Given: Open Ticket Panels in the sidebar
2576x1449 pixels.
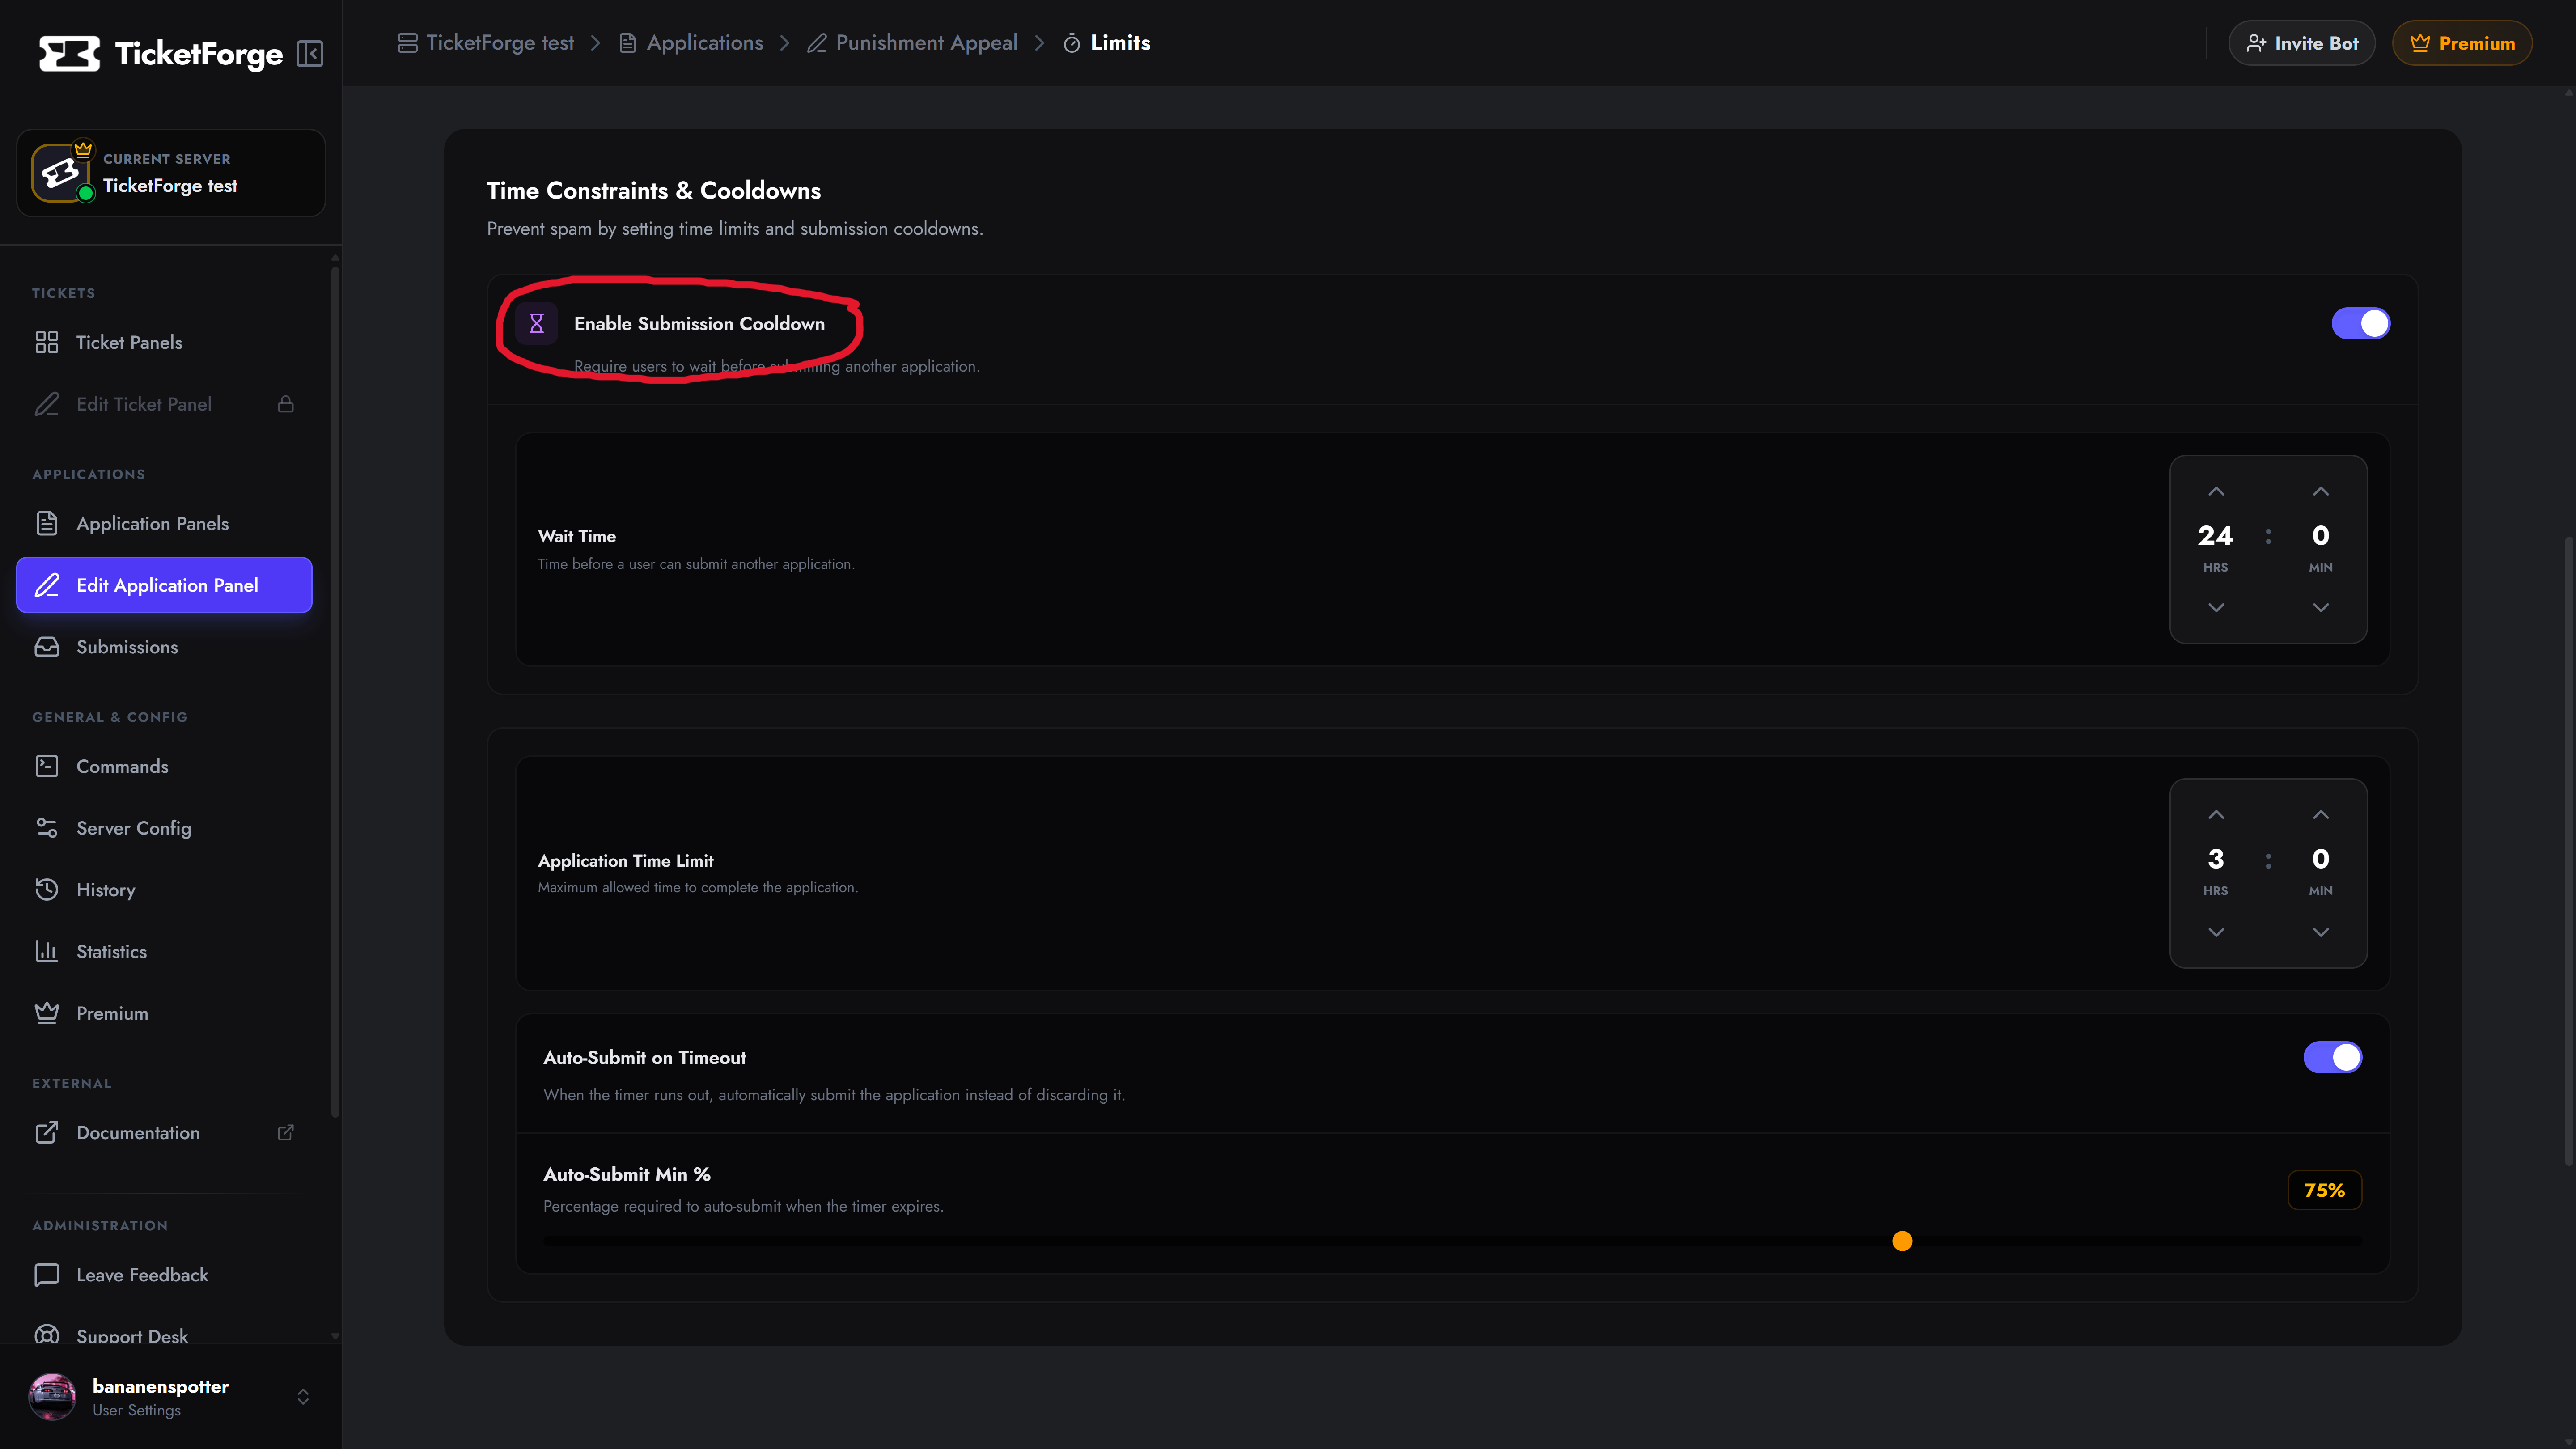Looking at the screenshot, I should click(164, 342).
